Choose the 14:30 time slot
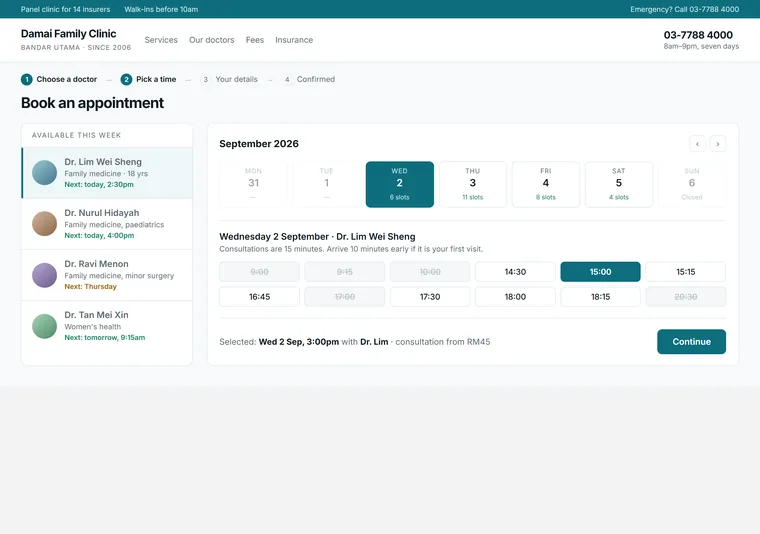The width and height of the screenshot is (760, 534). click(515, 272)
